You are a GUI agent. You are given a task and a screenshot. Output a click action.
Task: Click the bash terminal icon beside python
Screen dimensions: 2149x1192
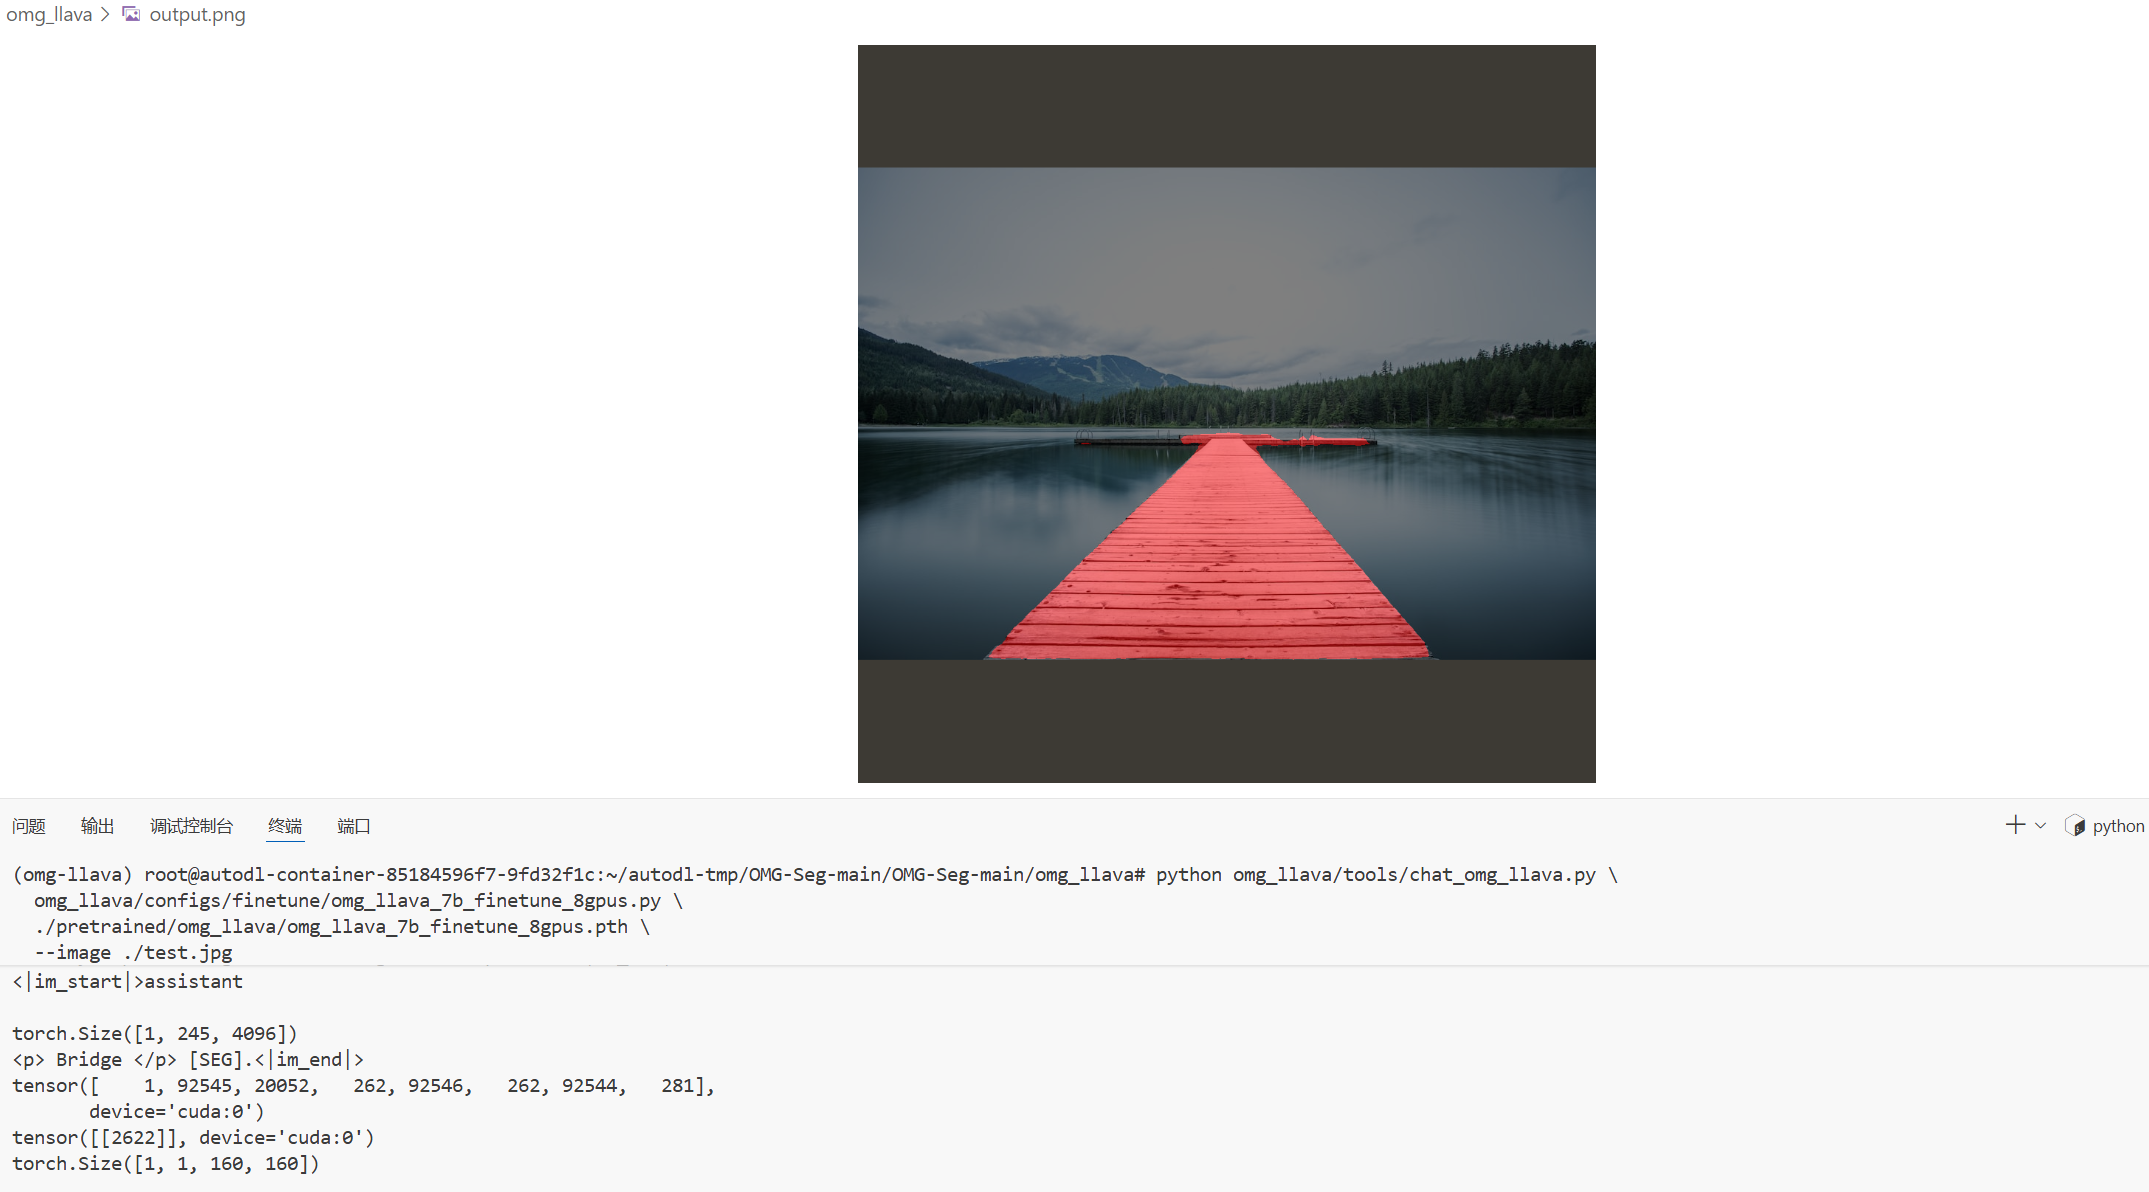(2075, 826)
